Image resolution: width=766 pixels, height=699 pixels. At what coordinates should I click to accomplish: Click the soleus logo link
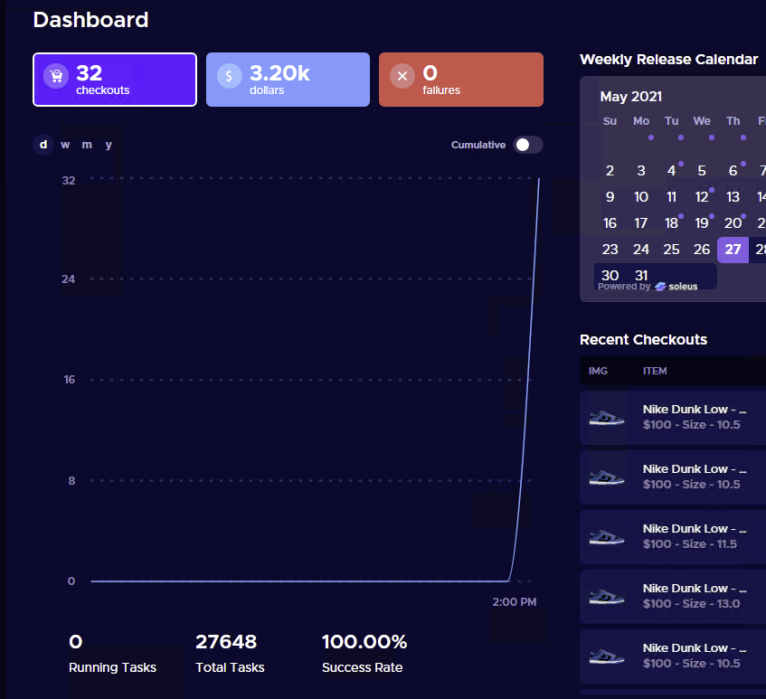(x=676, y=287)
